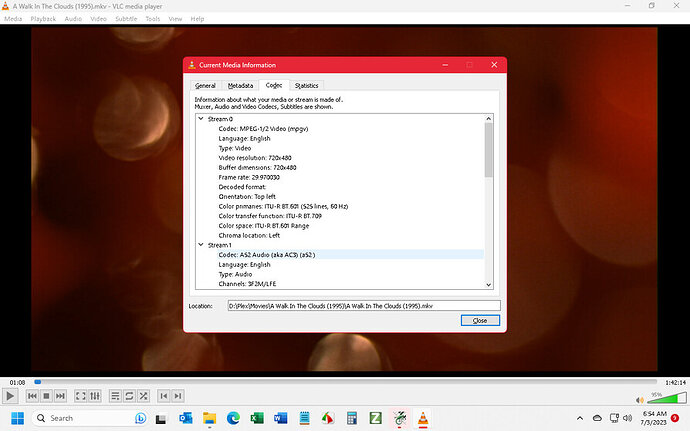
Task: Open Calculator from the taskbar
Action: 352,418
